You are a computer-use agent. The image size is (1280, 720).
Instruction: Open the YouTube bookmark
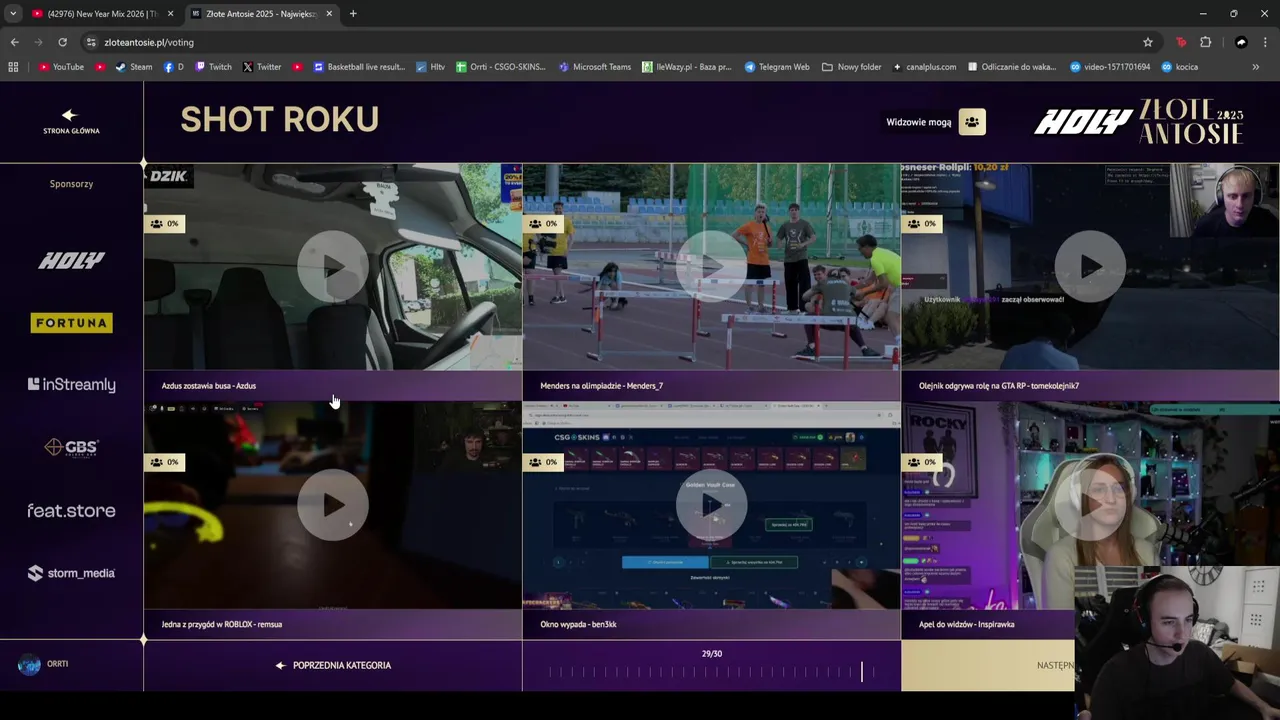[61, 67]
